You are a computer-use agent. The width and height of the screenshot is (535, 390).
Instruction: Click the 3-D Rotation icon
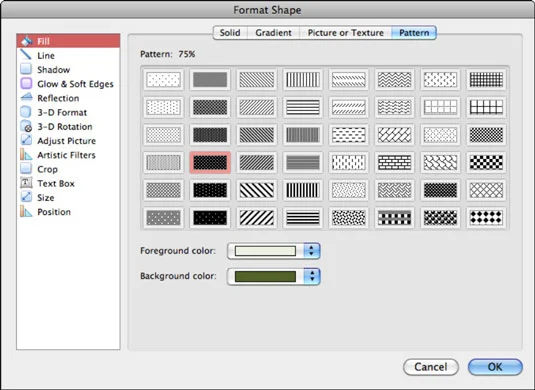(26, 126)
